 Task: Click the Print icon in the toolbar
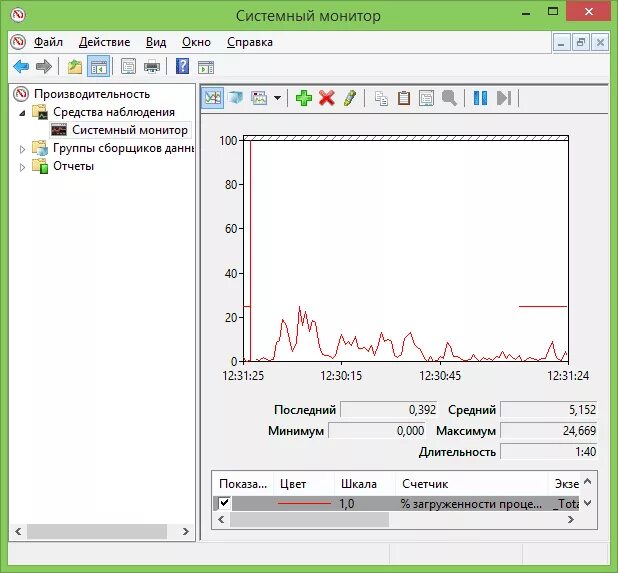pos(152,67)
